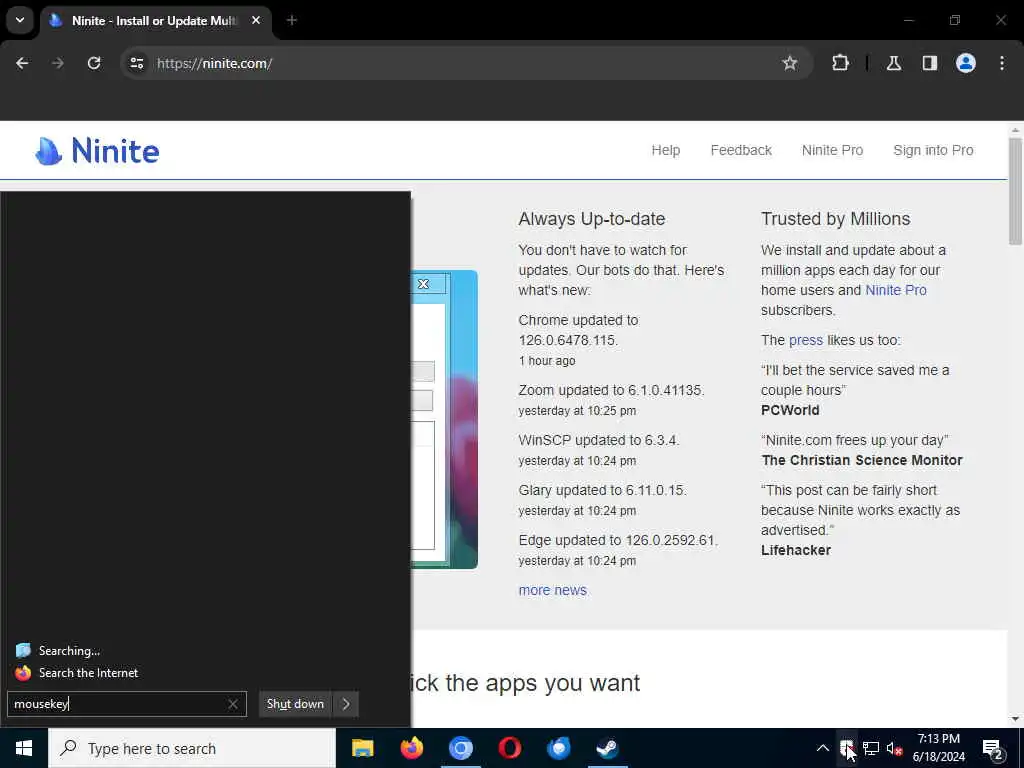Viewport: 1024px width, 768px height.
Task: Open the clock showing 7:13 PM
Action: 938,748
